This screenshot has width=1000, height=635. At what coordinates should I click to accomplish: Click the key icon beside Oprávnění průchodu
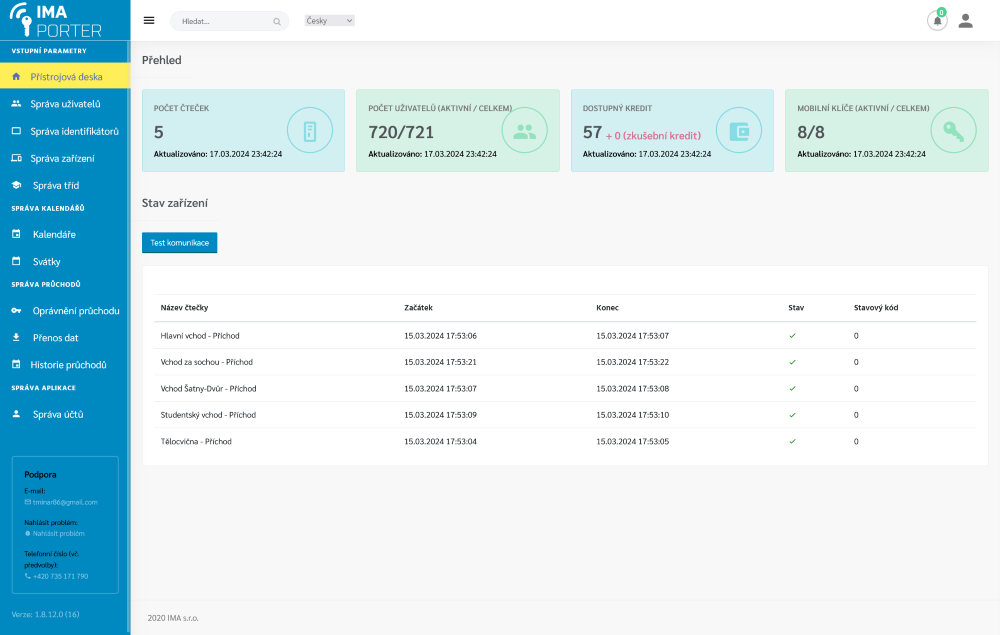(x=17, y=310)
